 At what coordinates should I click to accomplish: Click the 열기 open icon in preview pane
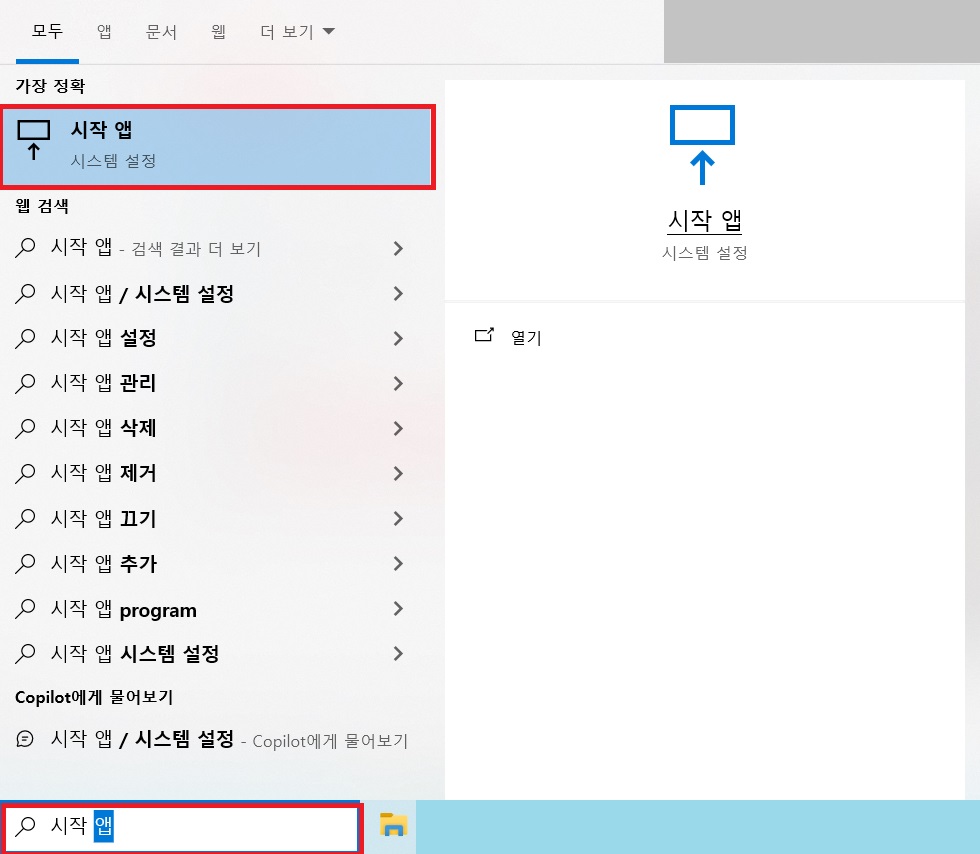(x=484, y=336)
